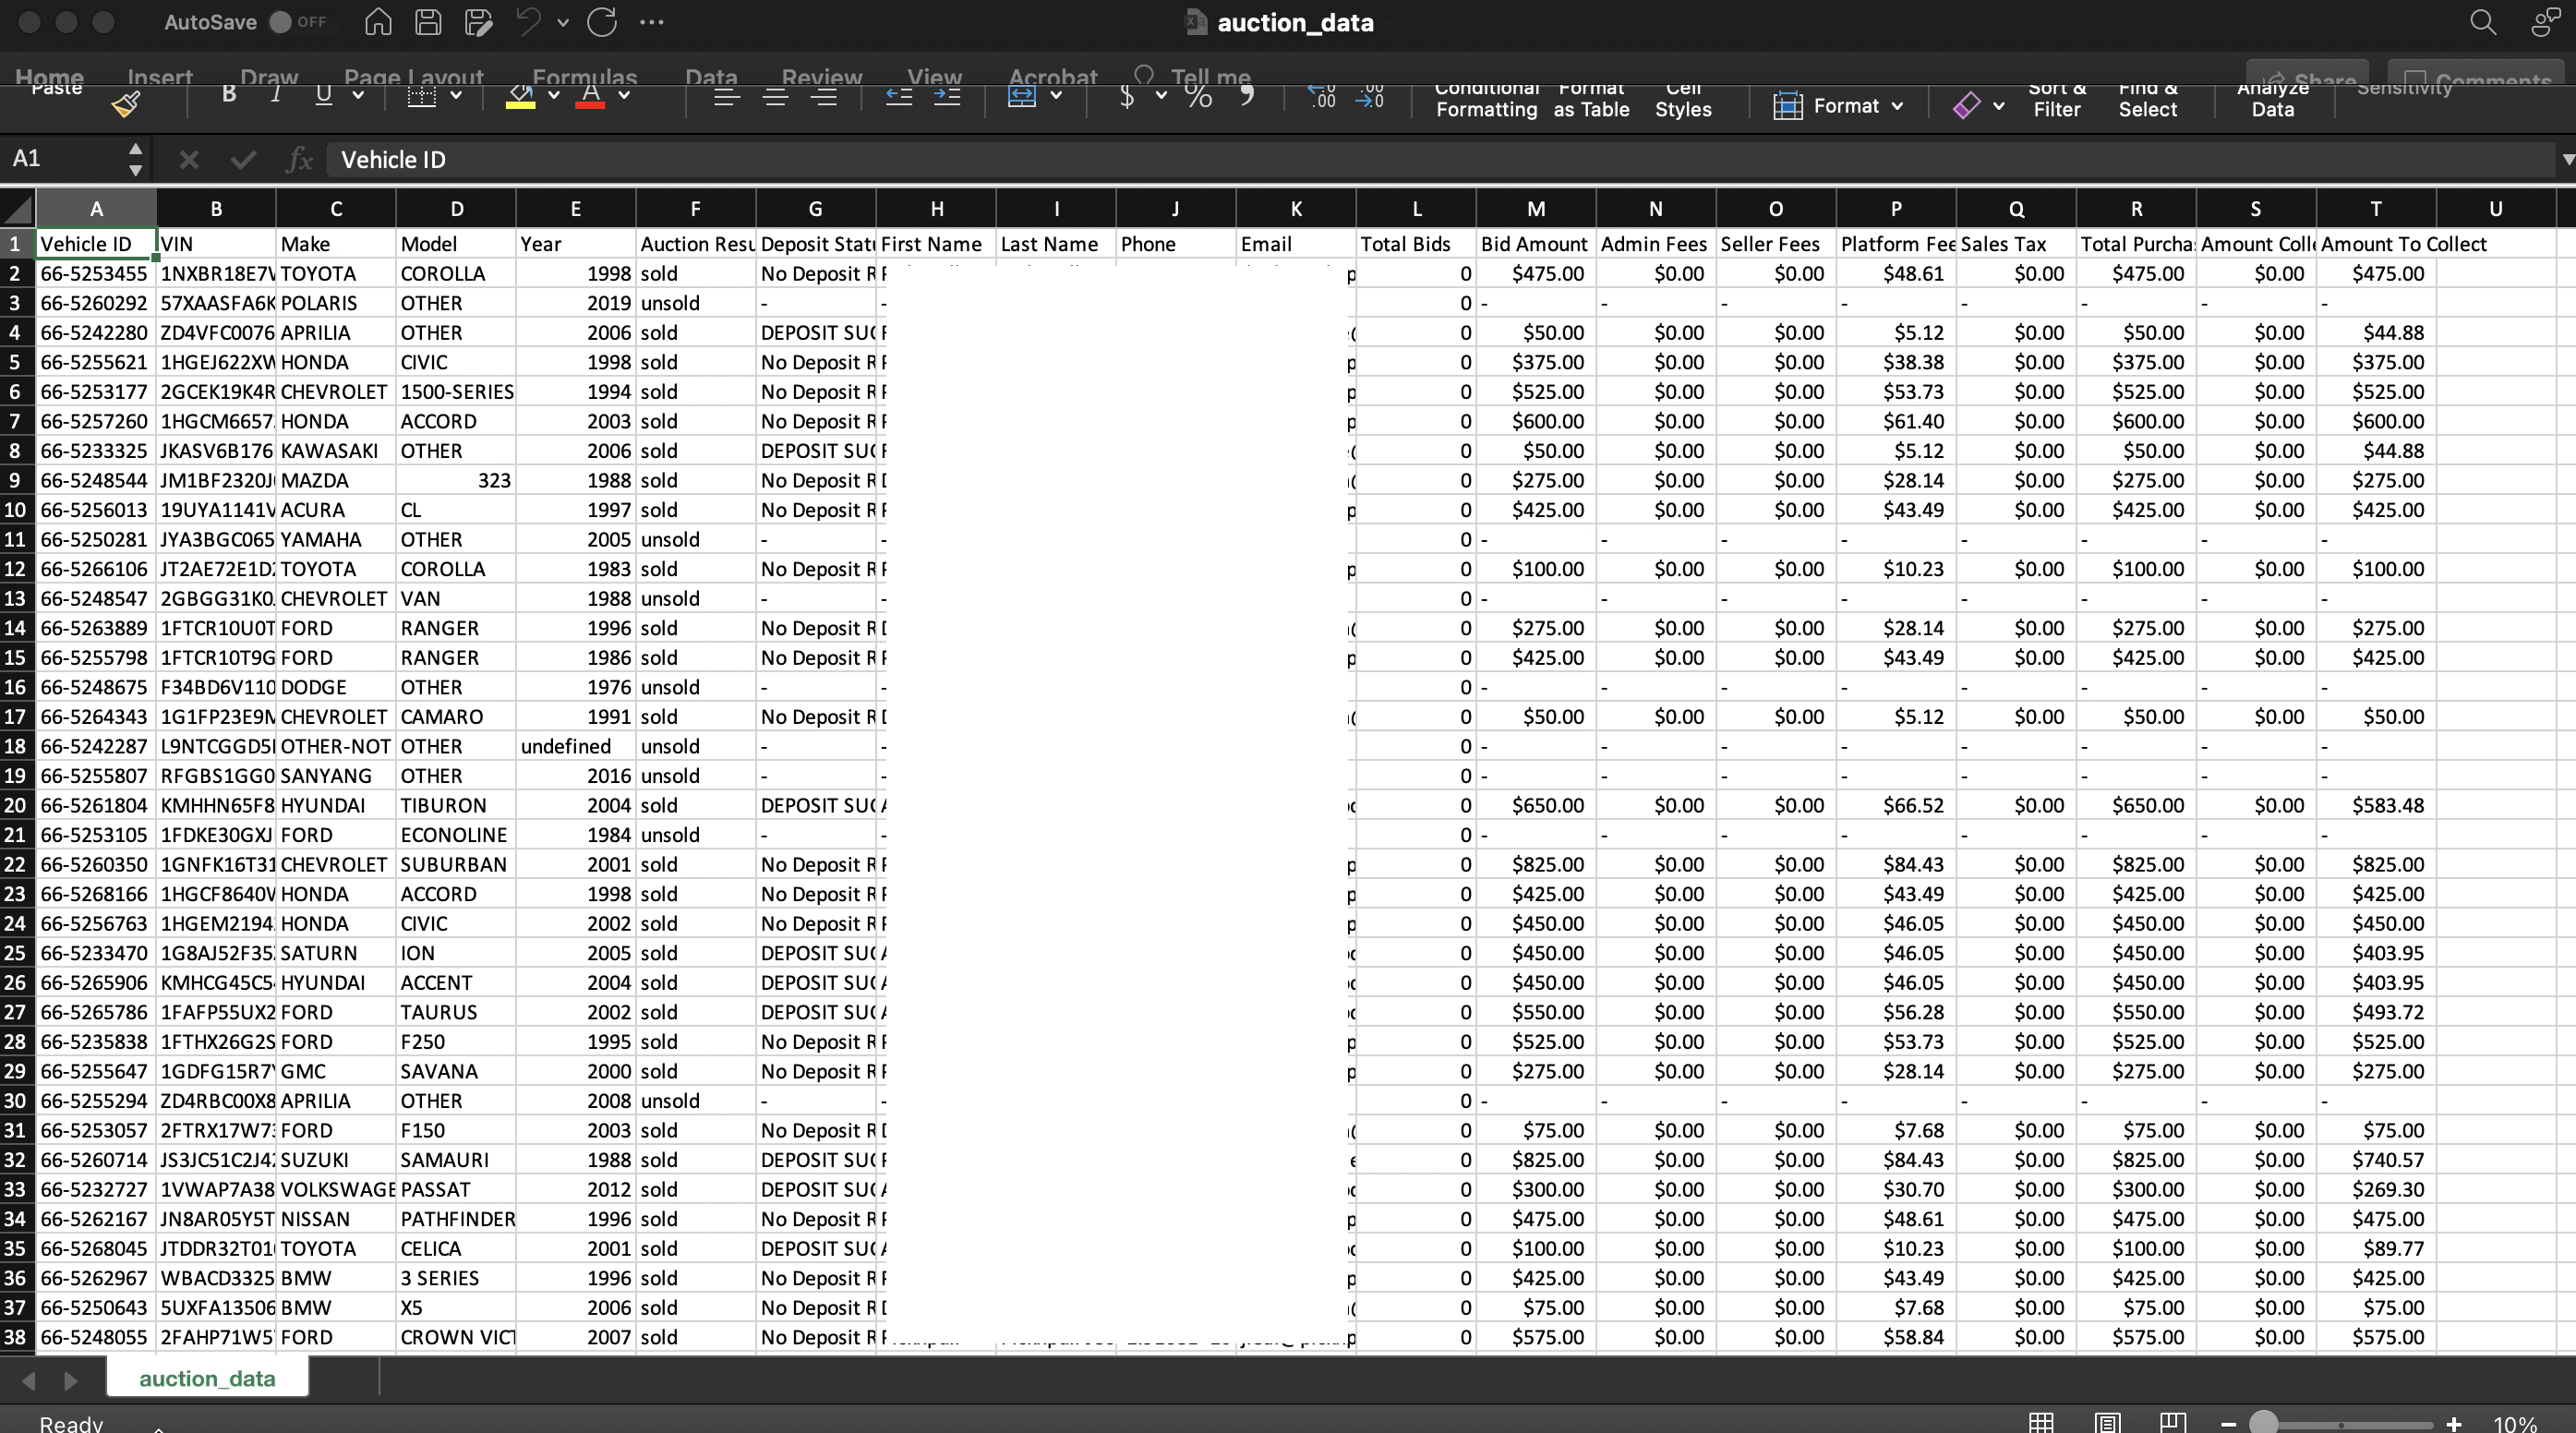The width and height of the screenshot is (2576, 1433).
Task: Select the auction_data sheet tab
Action: [207, 1379]
